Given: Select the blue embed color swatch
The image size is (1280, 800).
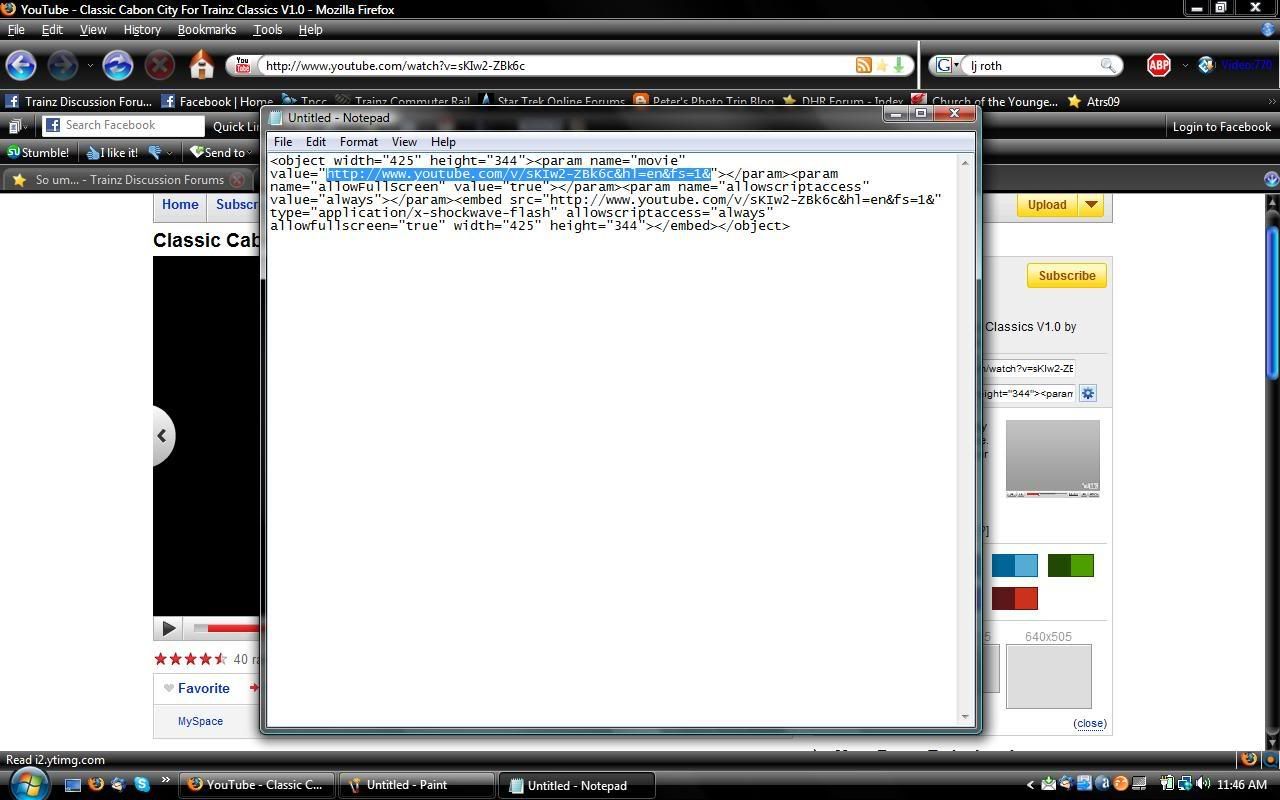Looking at the screenshot, I should pyautogui.click(x=1014, y=566).
